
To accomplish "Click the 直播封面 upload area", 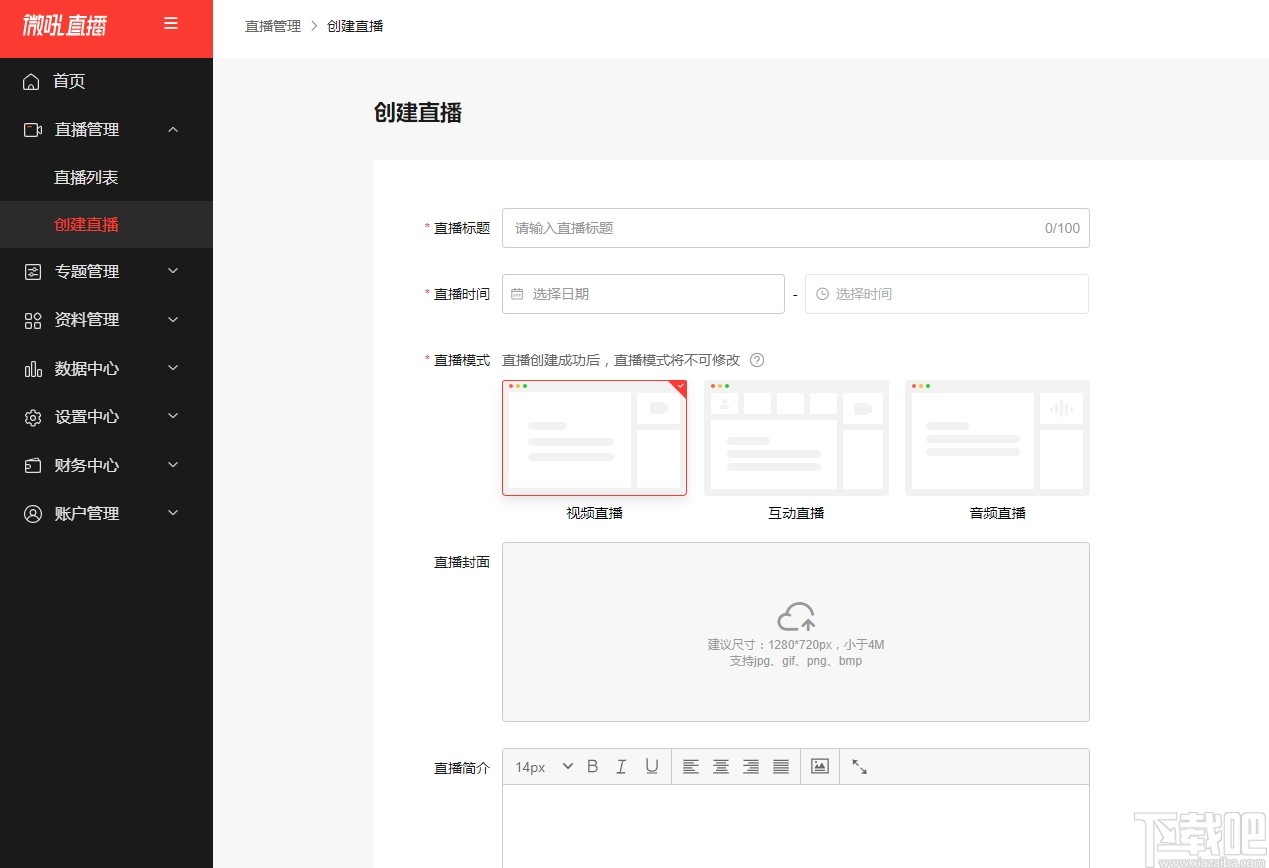I will (x=796, y=632).
